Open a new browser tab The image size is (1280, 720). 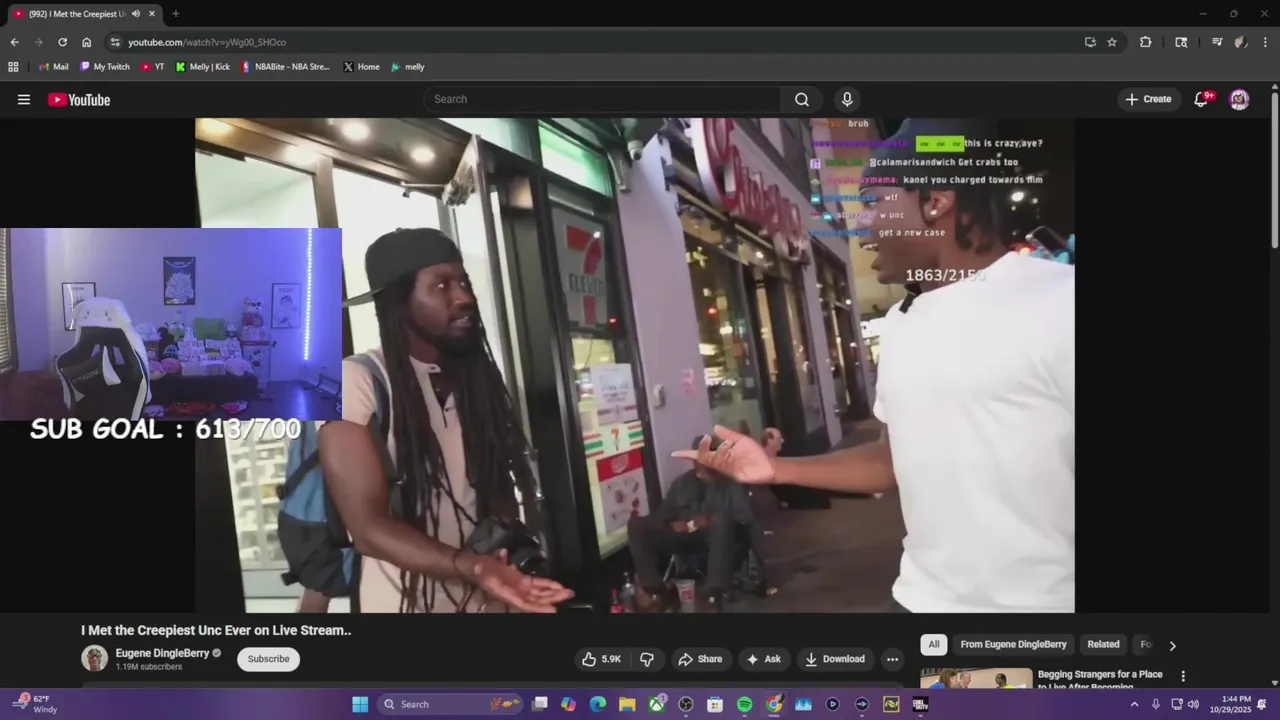point(176,14)
